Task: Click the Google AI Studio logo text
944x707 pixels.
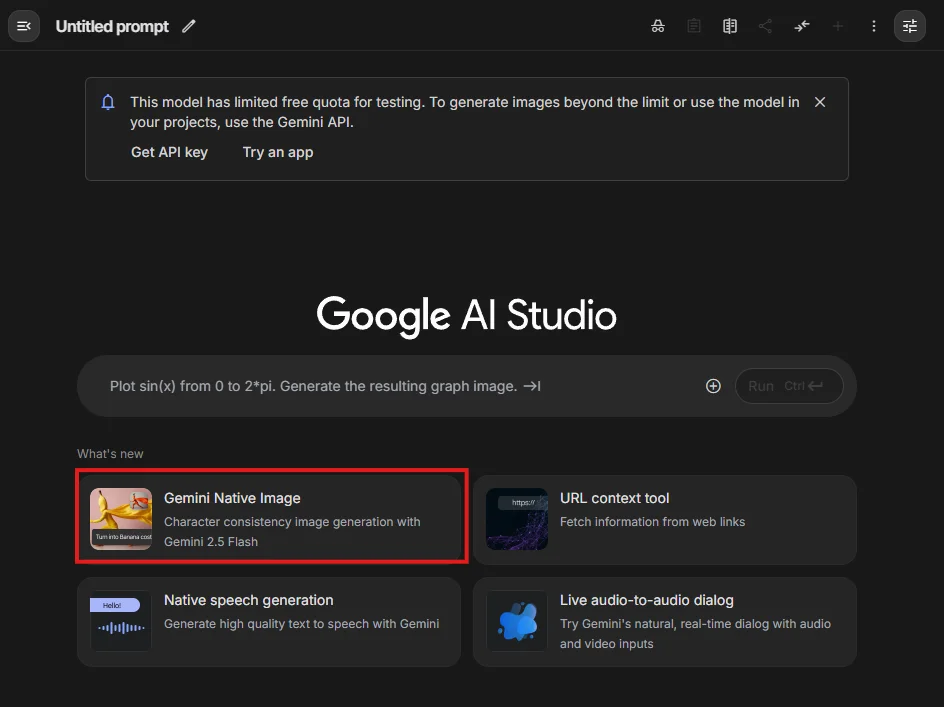Action: click(467, 315)
